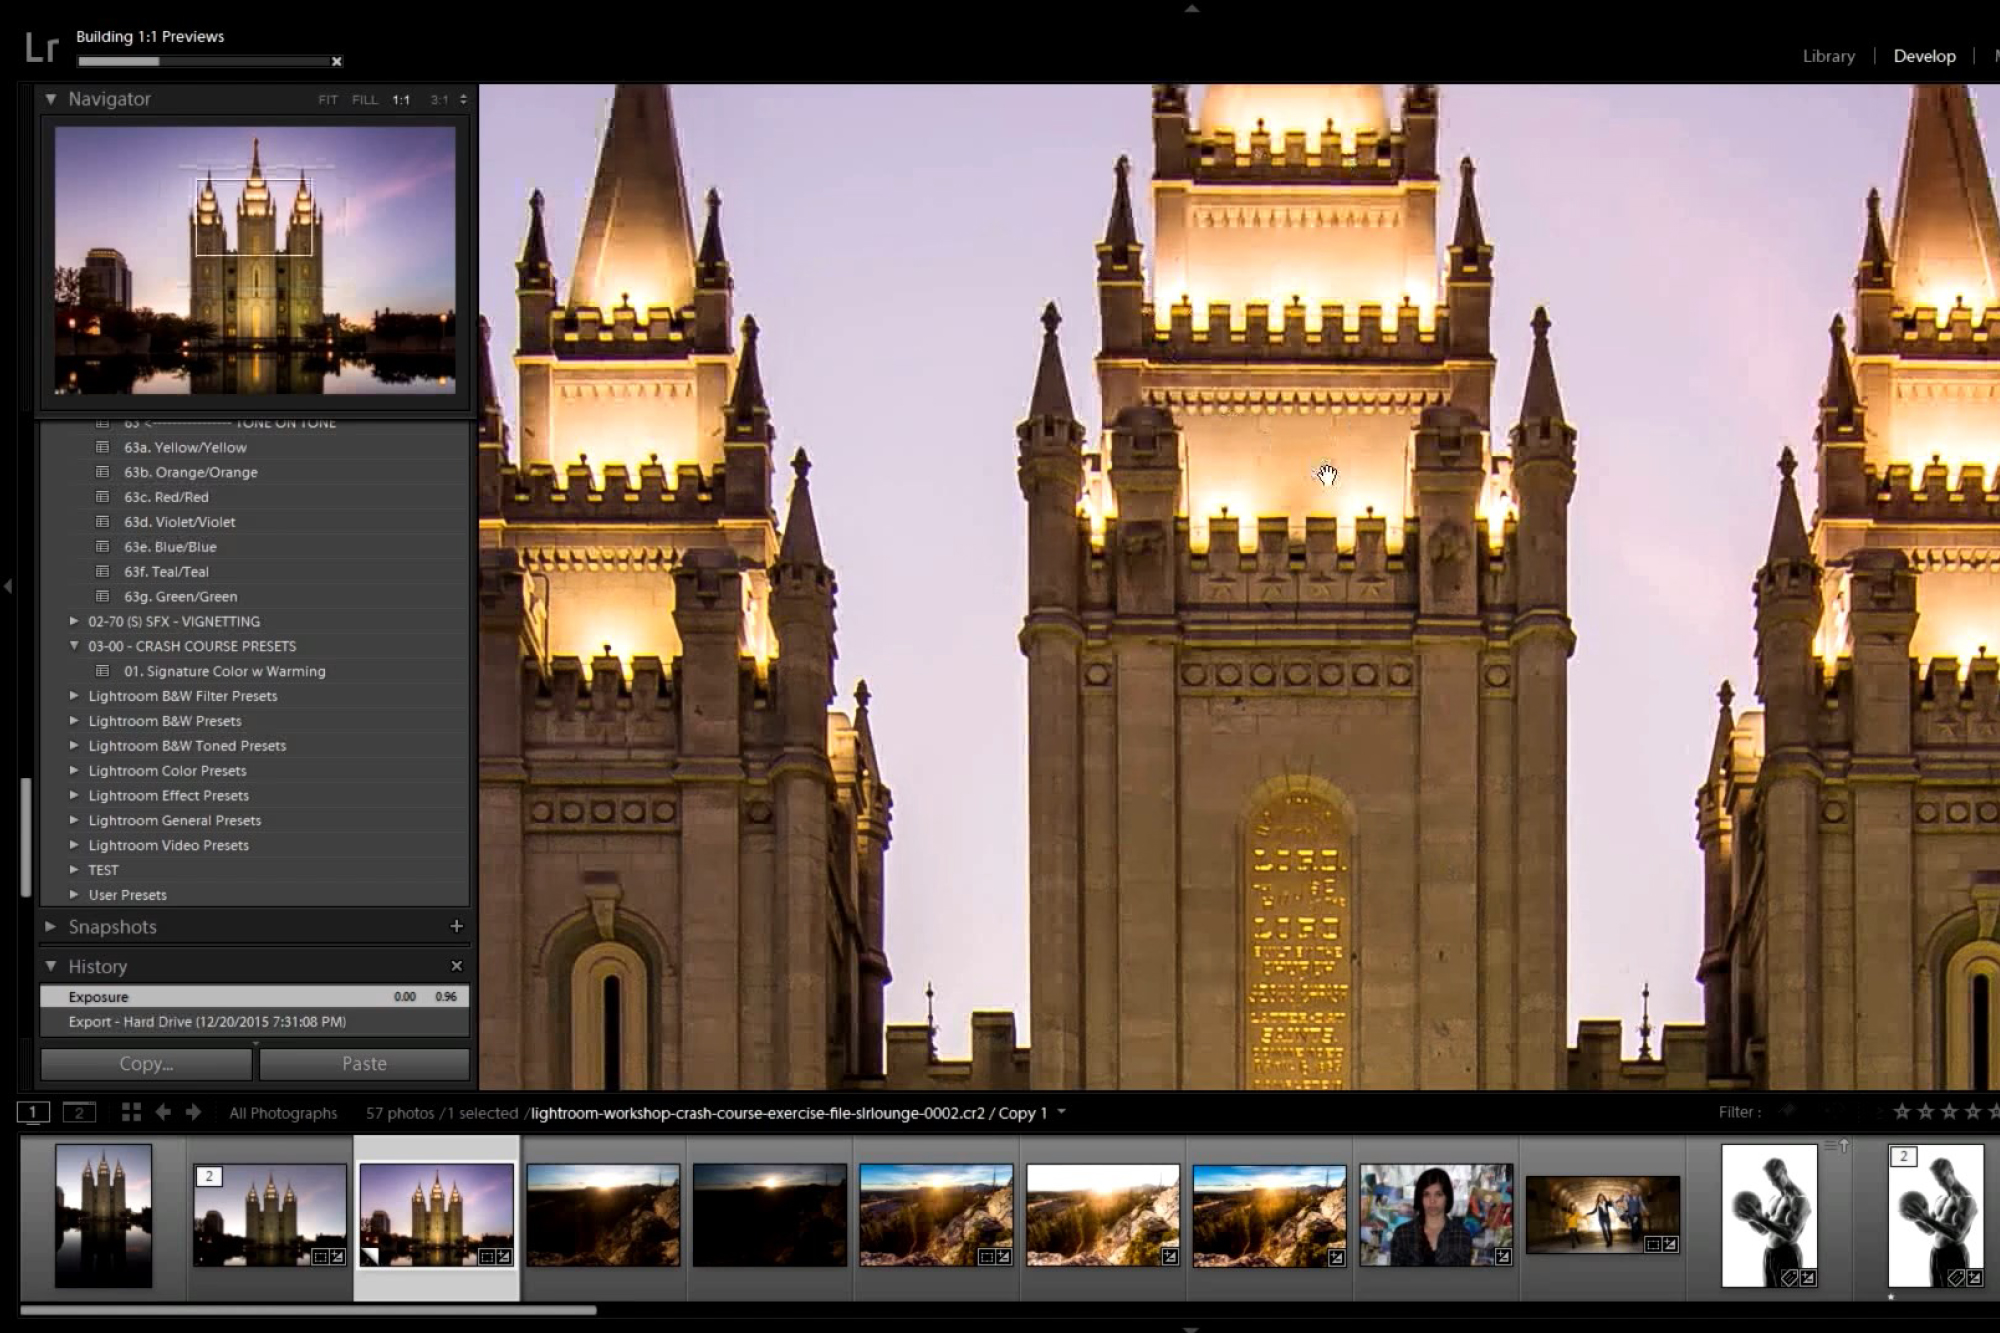
Task: Expand Lightroom Effect Presets folder
Action: (x=74, y=796)
